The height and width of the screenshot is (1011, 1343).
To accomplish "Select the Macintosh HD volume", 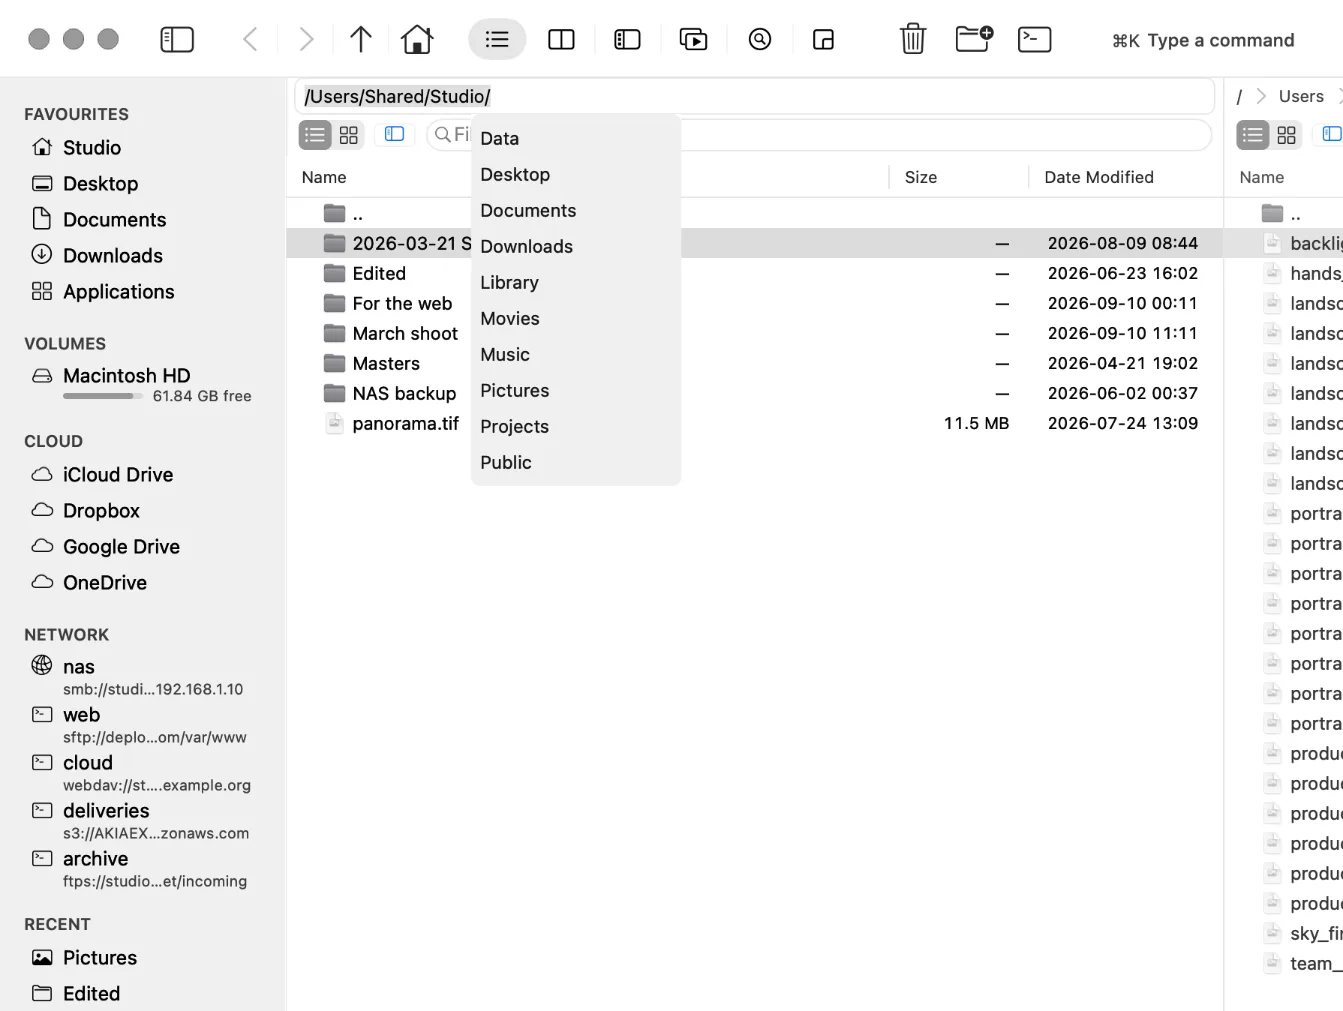I will (142, 384).
